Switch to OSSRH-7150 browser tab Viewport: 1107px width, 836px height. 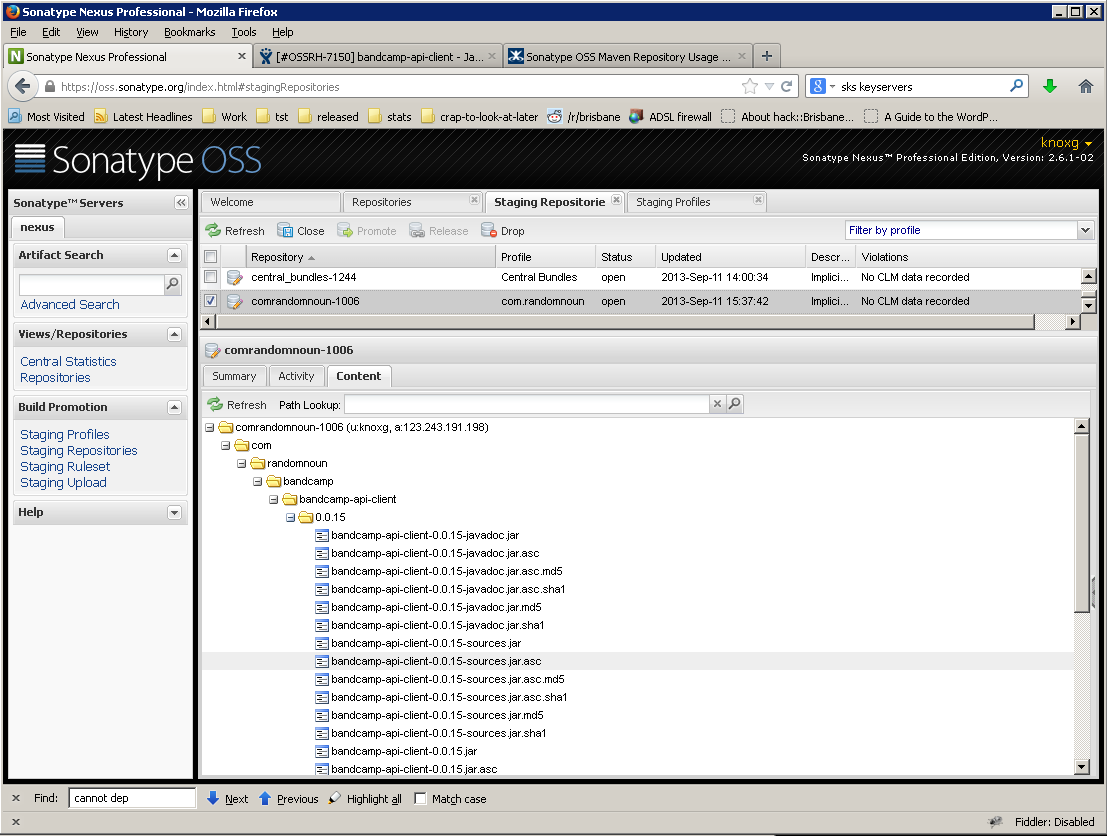(x=376, y=56)
